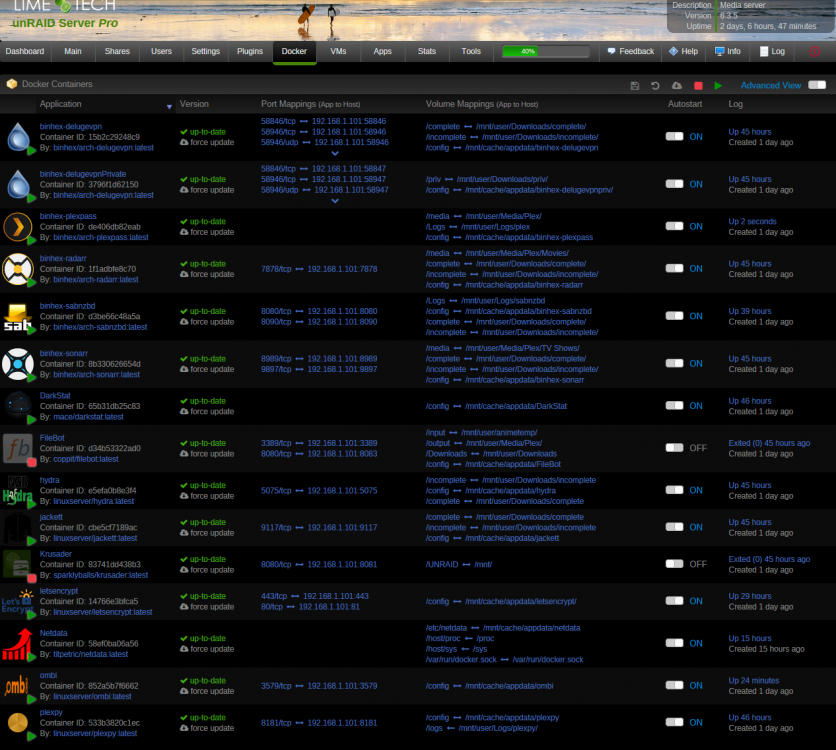The image size is (836, 750).
Task: Click the cloud check-for-updates icon in header
Action: click(677, 86)
